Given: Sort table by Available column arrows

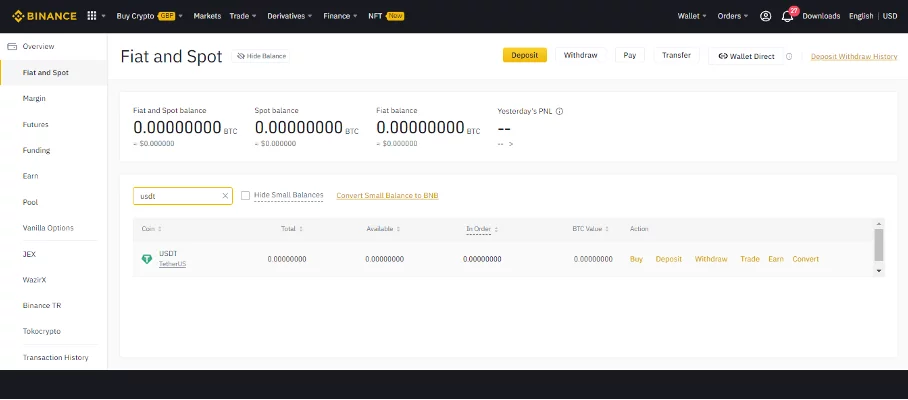Looking at the screenshot, I should point(398,229).
